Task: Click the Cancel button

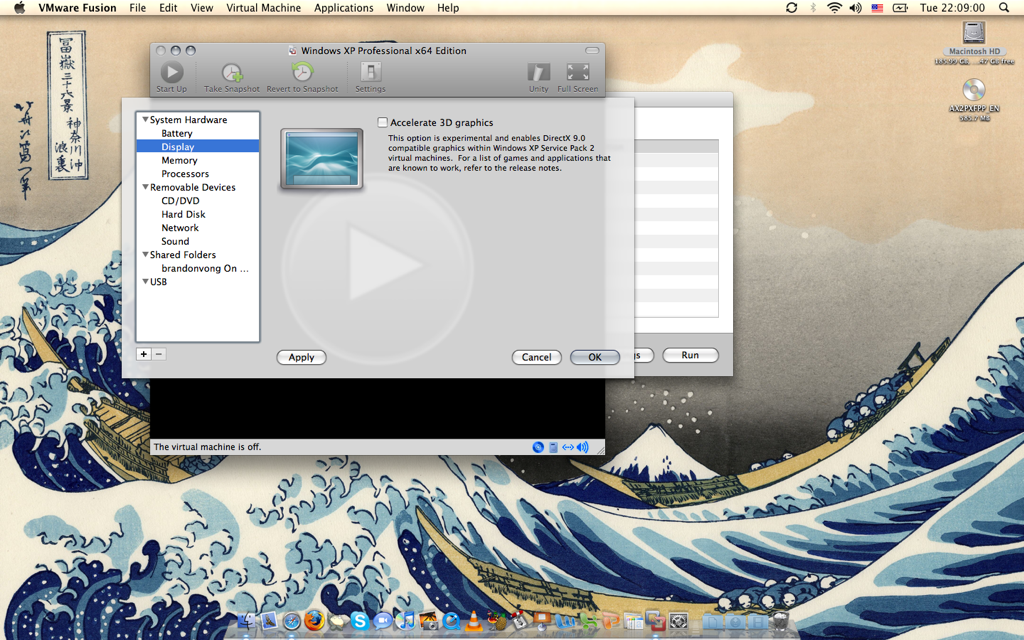Action: pos(536,357)
